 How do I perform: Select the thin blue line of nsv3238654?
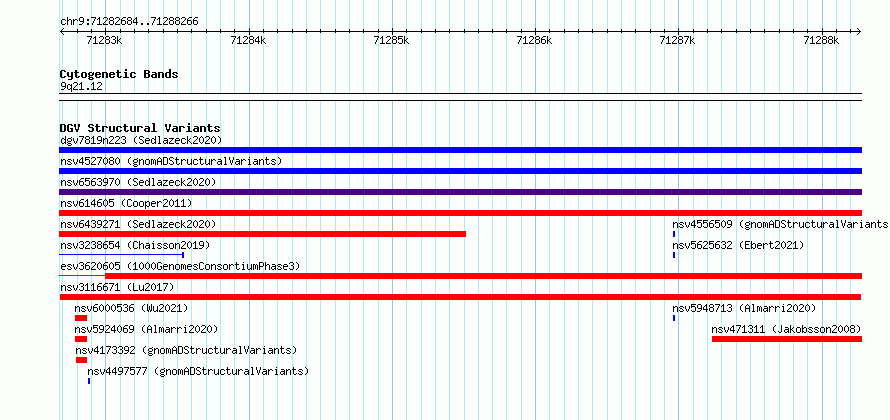coord(121,255)
